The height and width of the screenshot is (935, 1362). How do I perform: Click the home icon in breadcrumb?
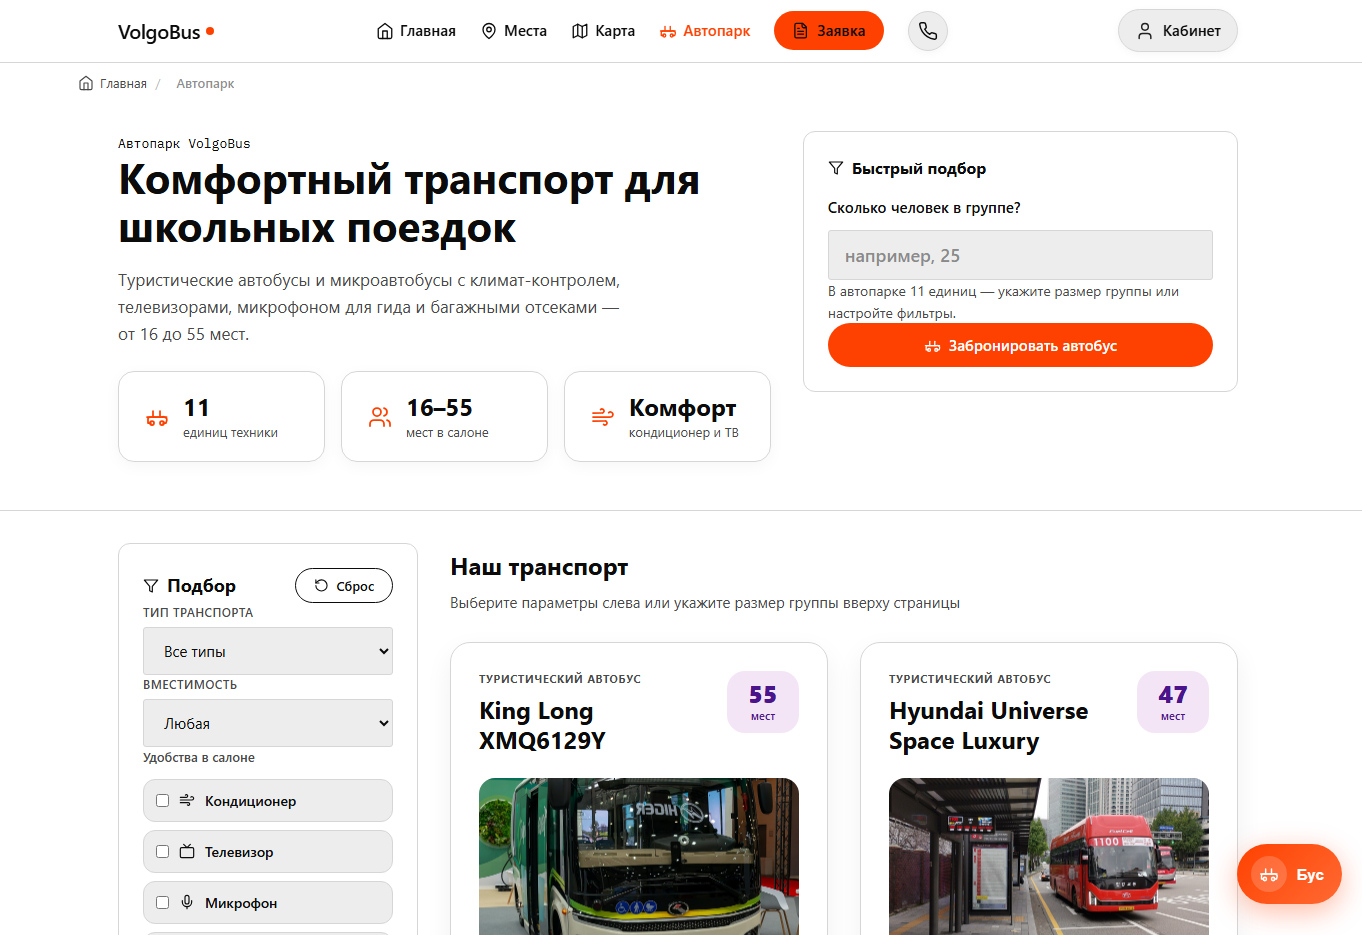(86, 83)
